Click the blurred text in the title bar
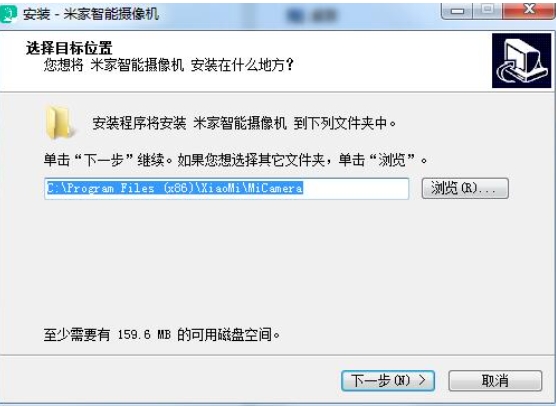Screen dimensions: 556x408 [x=311, y=15]
